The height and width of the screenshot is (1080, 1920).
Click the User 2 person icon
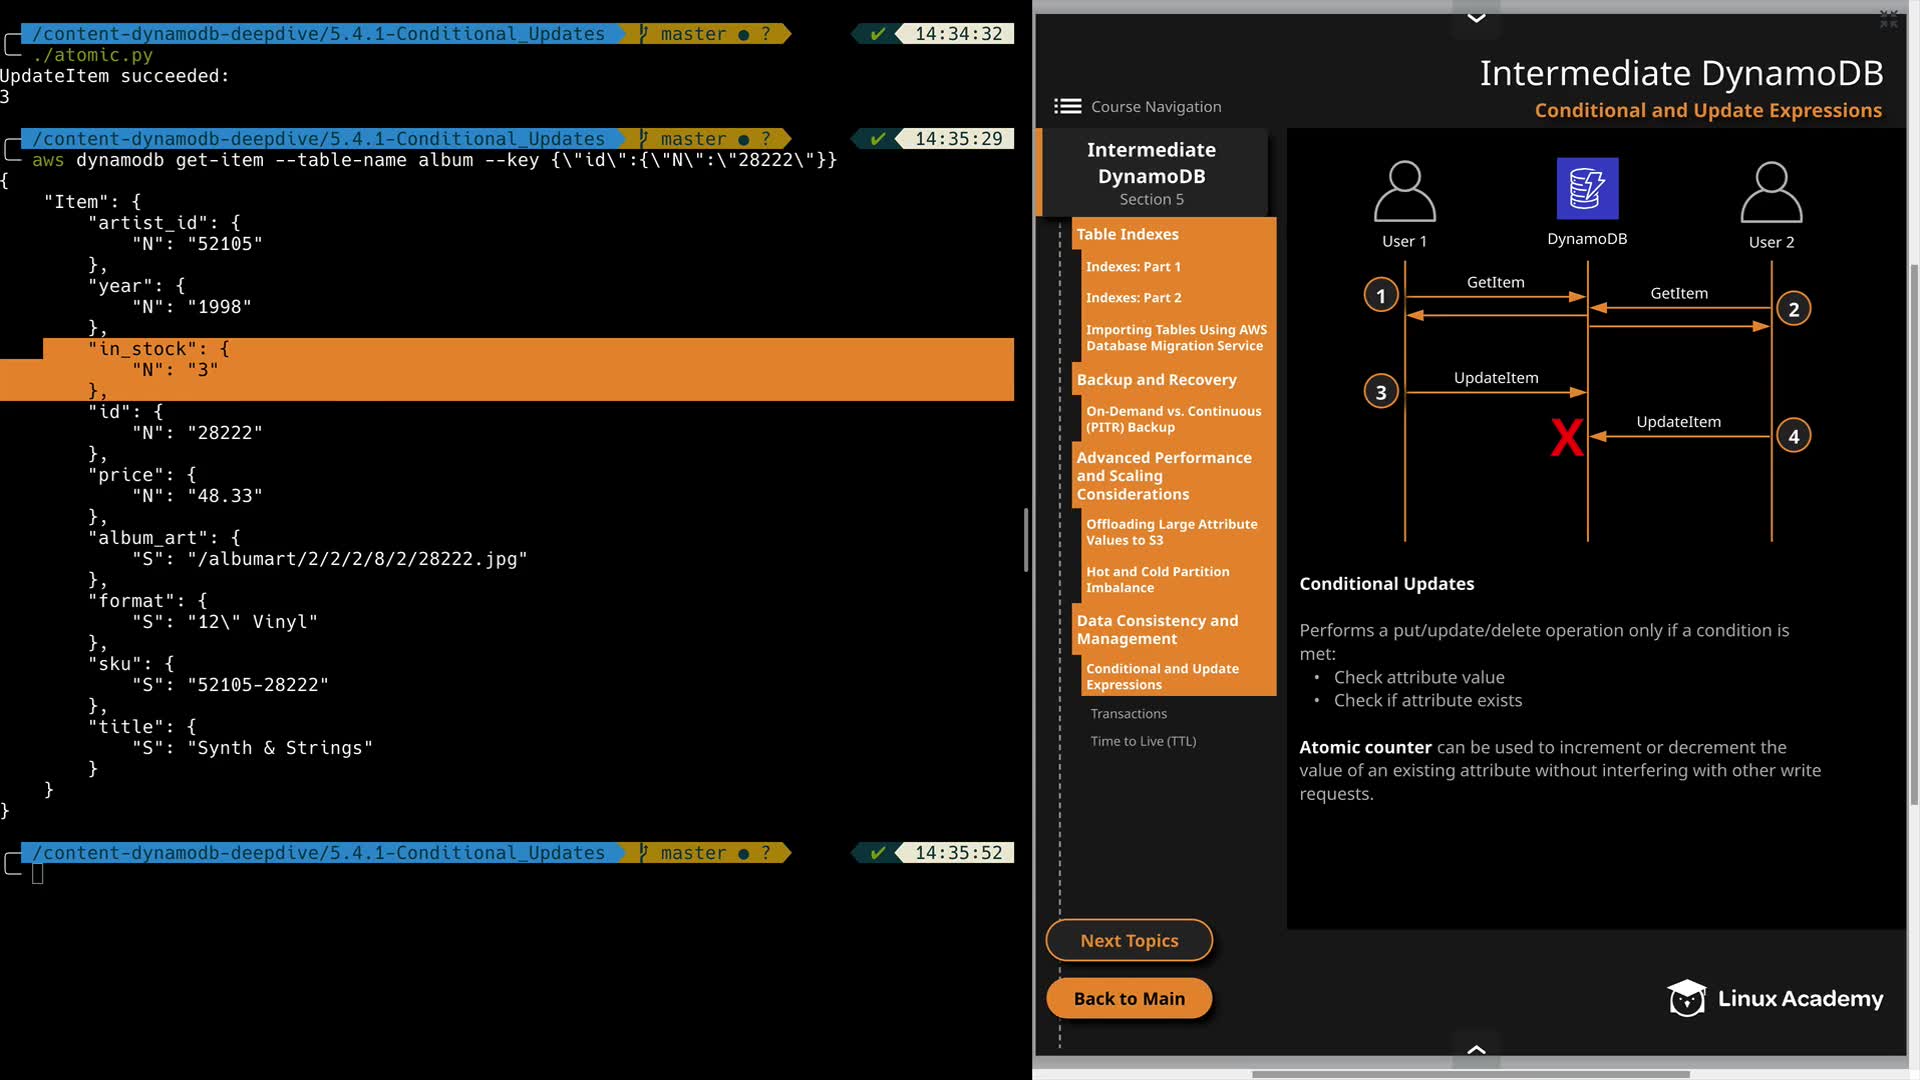point(1771,192)
